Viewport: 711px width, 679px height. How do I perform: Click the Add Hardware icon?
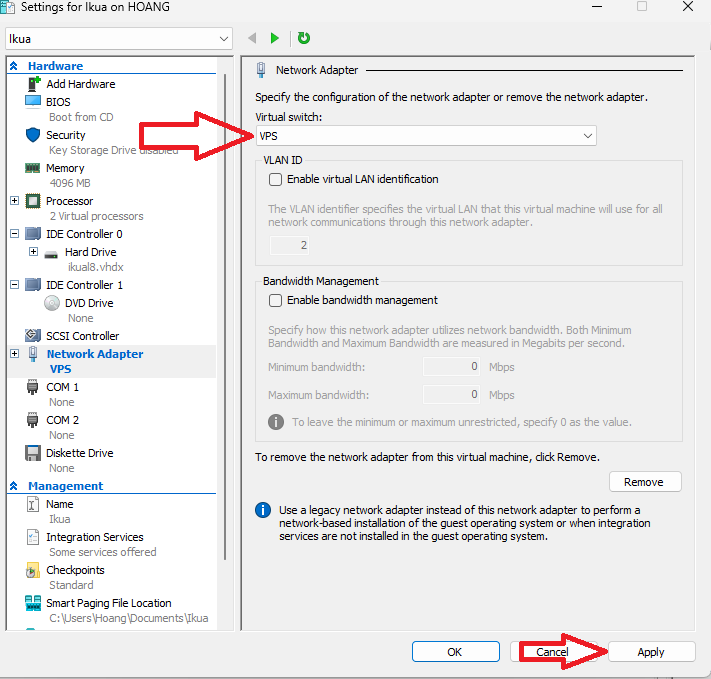coord(34,84)
